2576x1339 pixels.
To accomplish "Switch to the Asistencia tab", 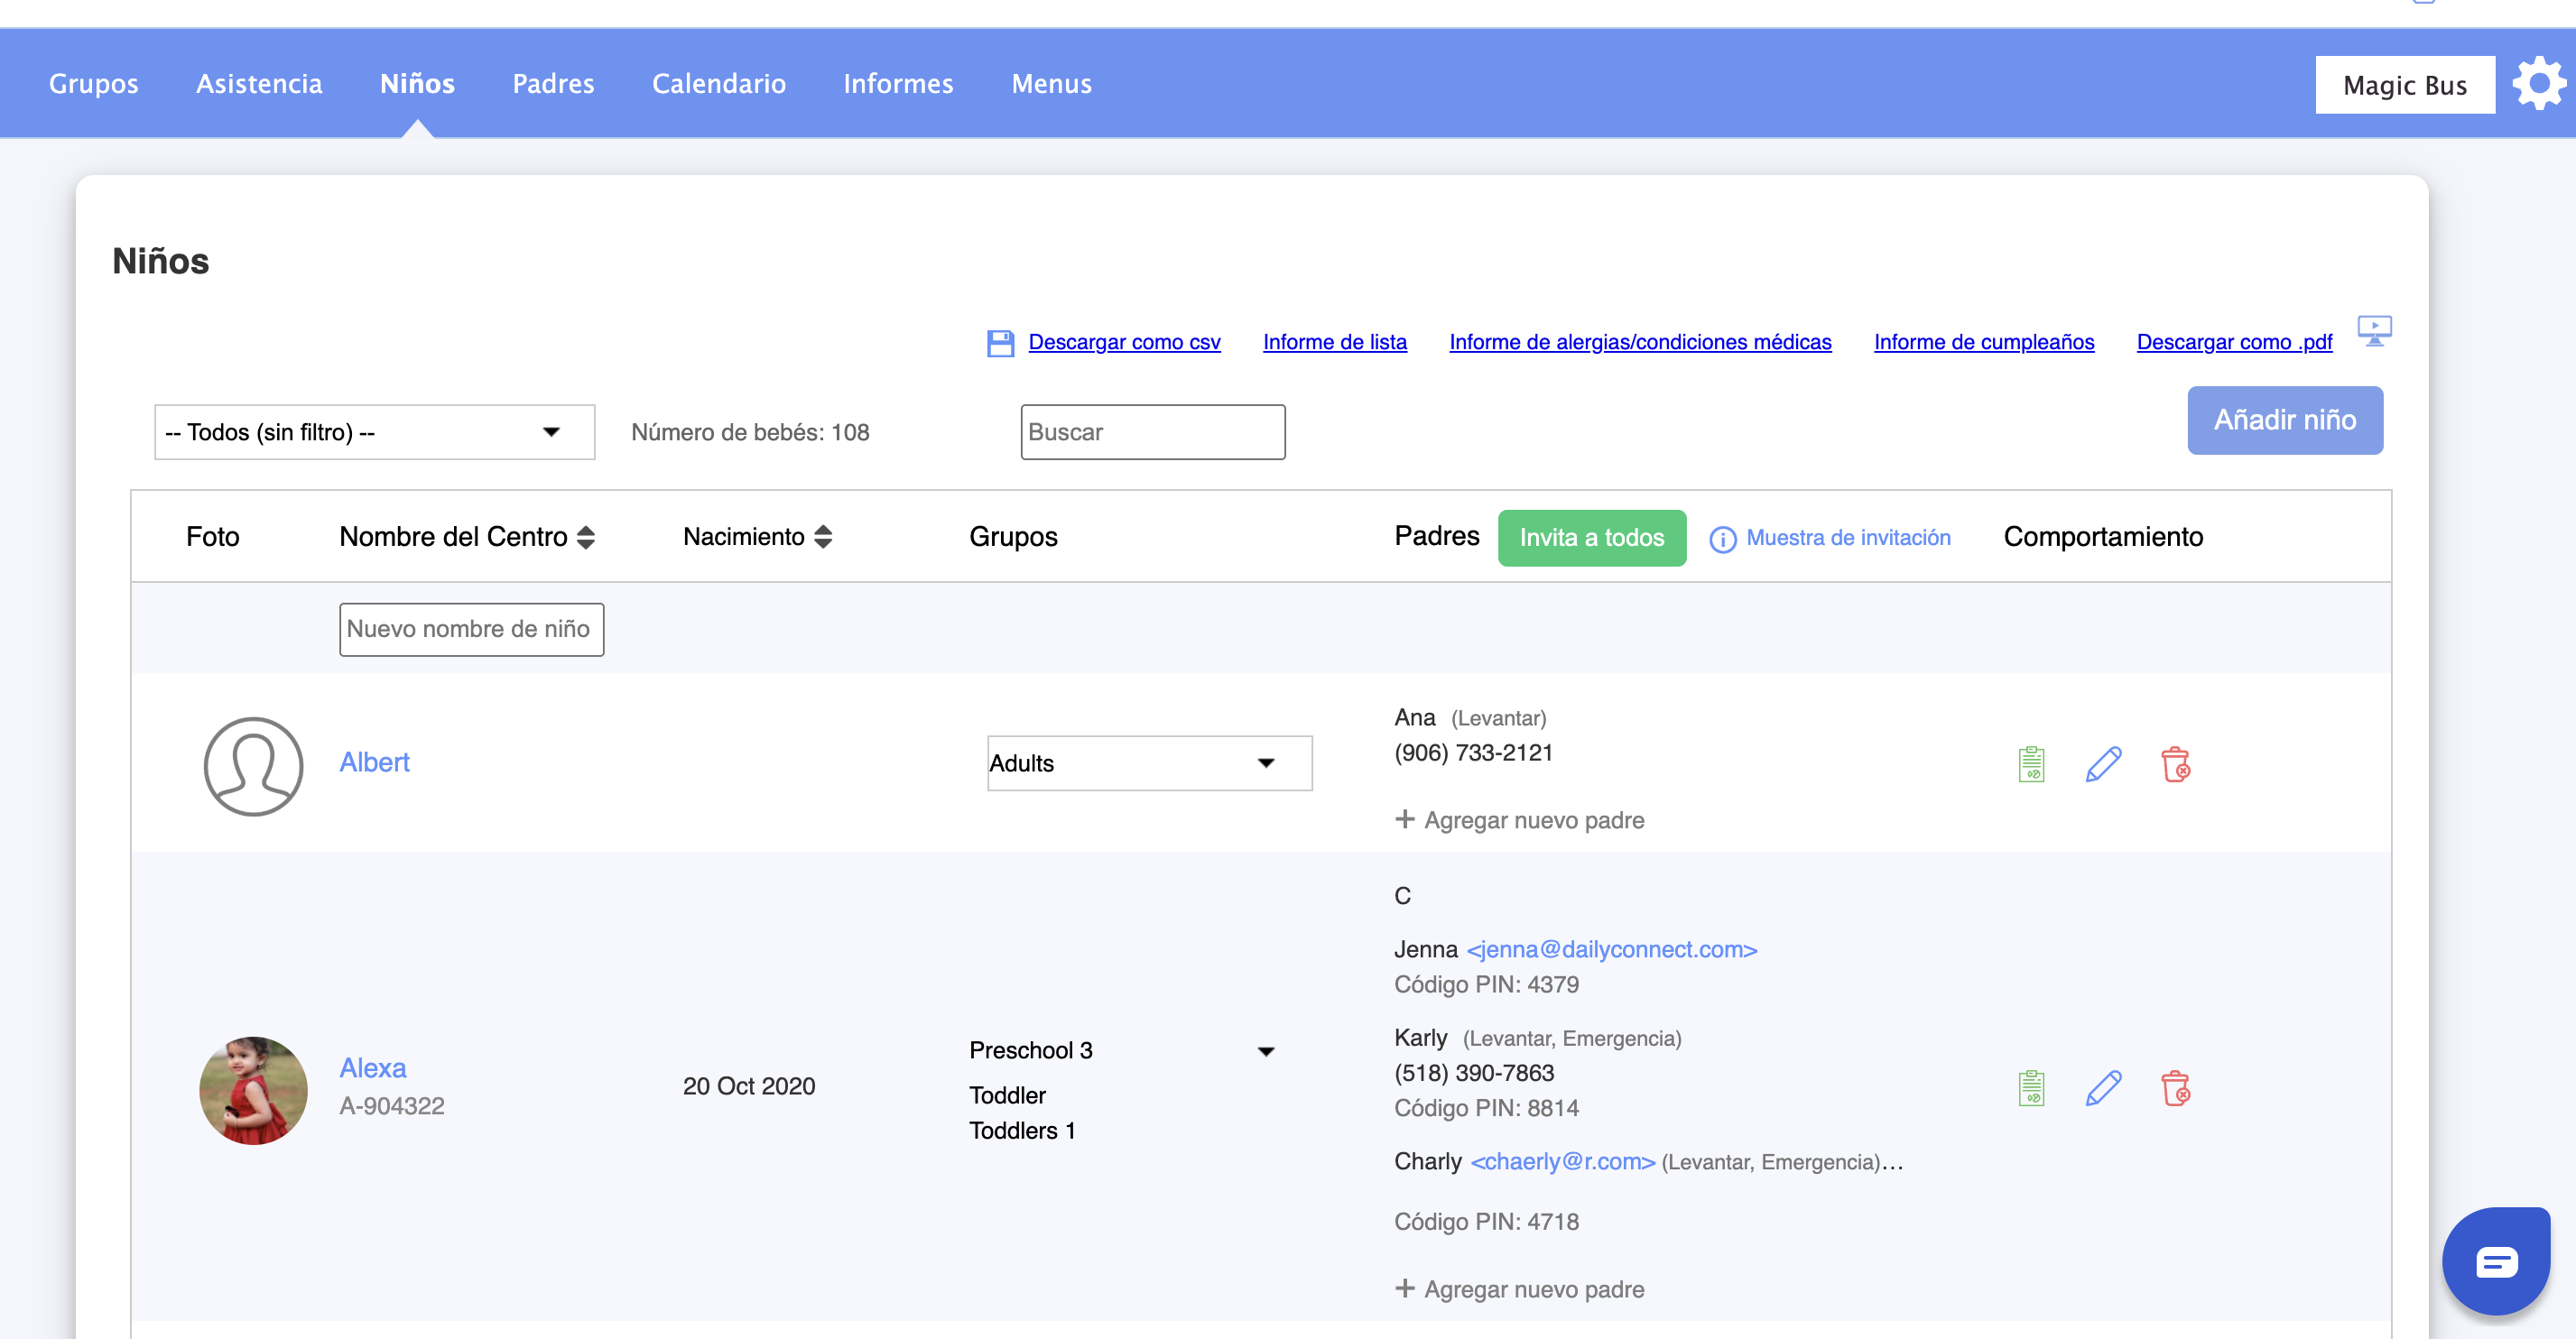I will tap(259, 84).
